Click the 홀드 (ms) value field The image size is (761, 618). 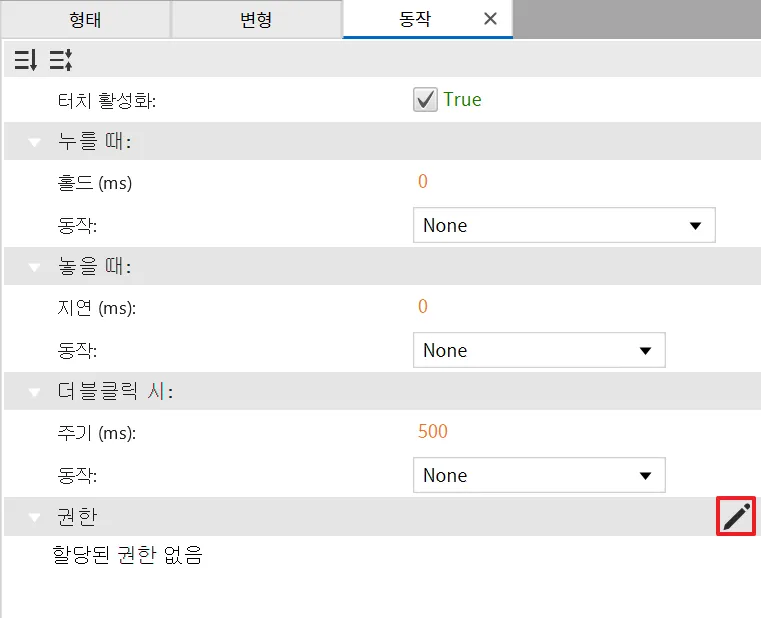click(x=423, y=182)
